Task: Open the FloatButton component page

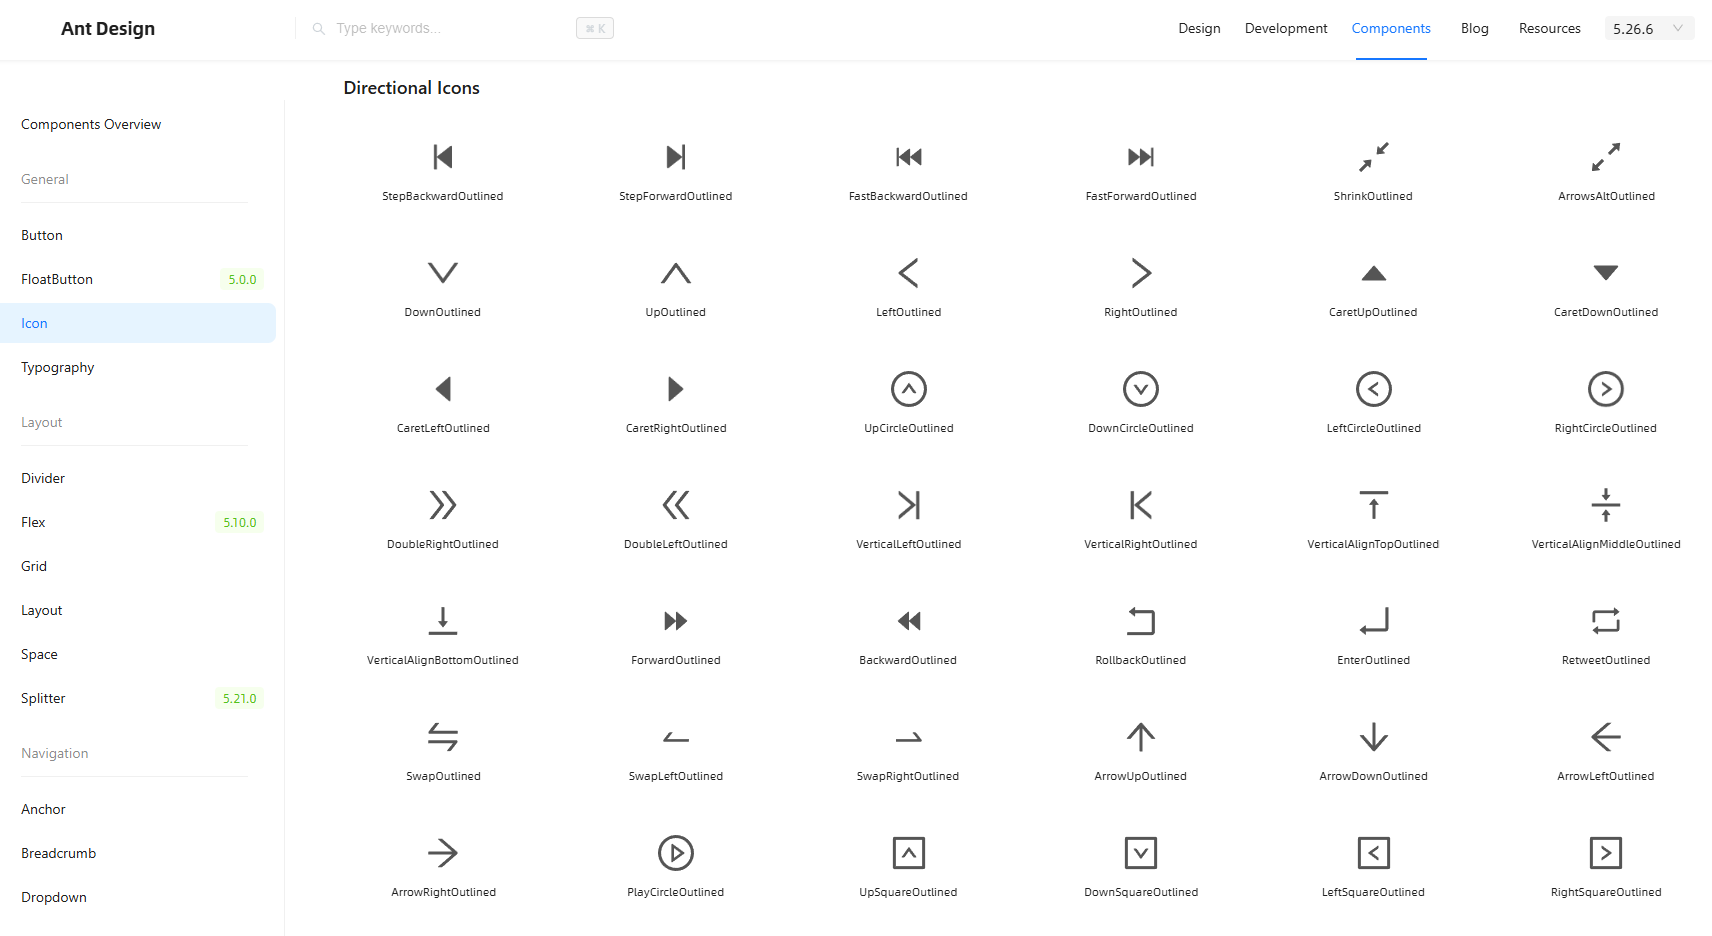Action: coord(56,279)
